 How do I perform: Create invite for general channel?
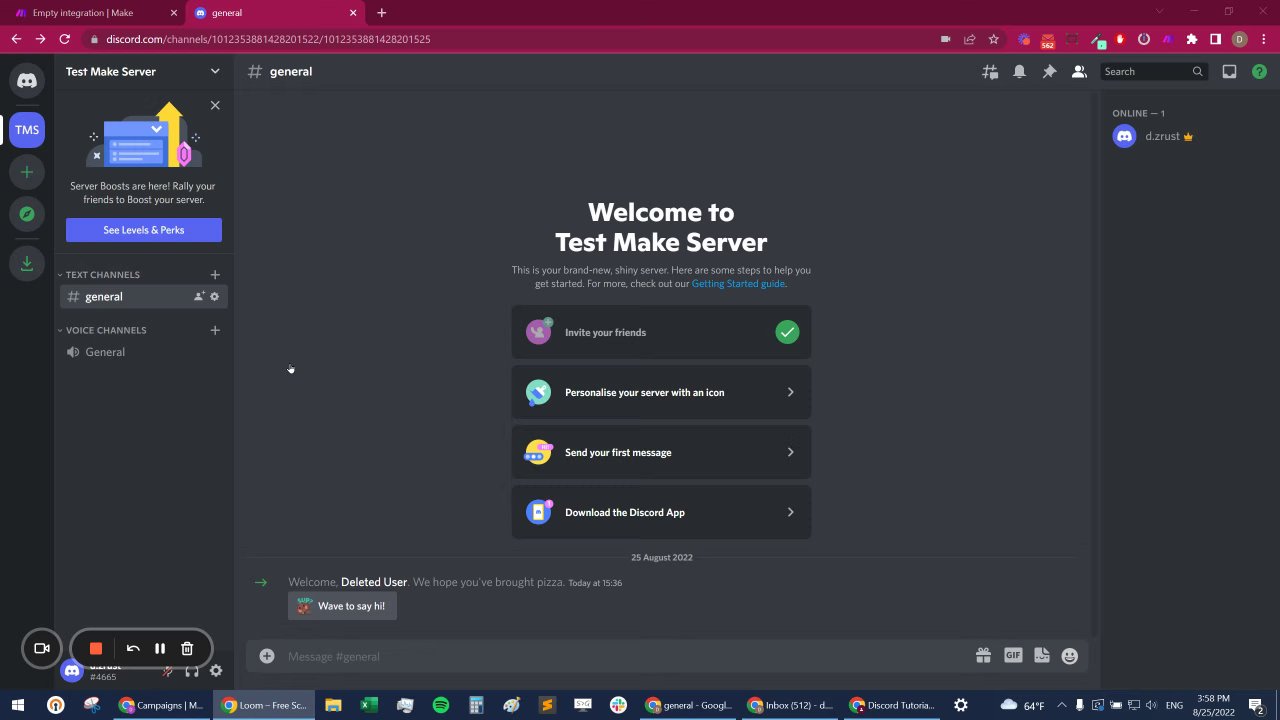coord(199,297)
